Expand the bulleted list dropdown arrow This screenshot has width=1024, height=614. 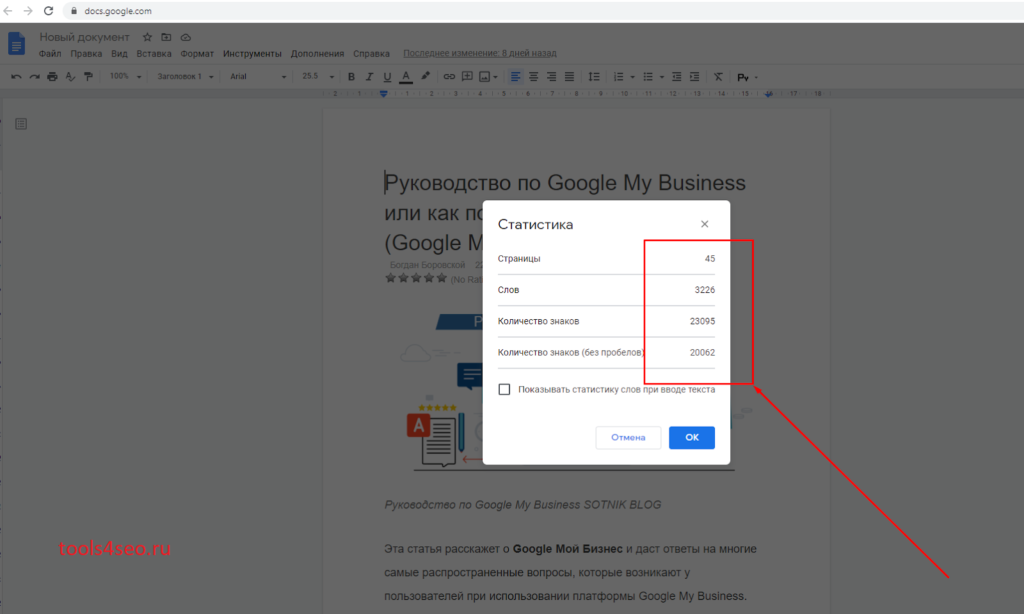tap(662, 77)
